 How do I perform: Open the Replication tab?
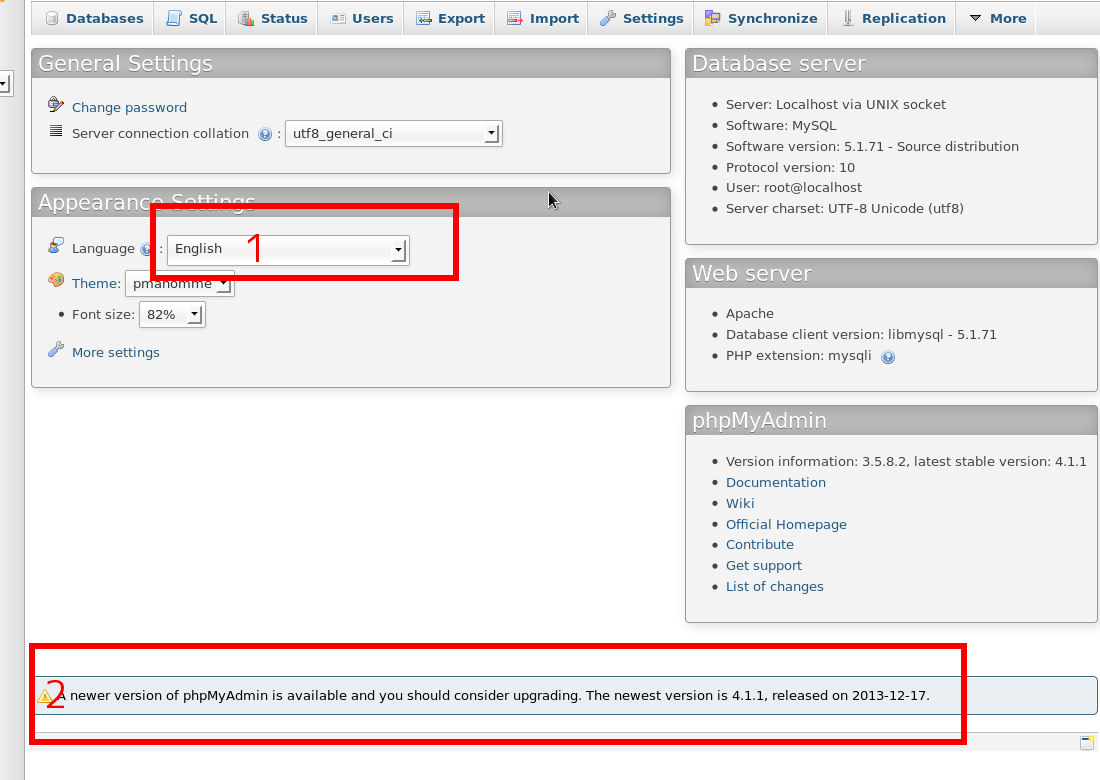[x=893, y=18]
